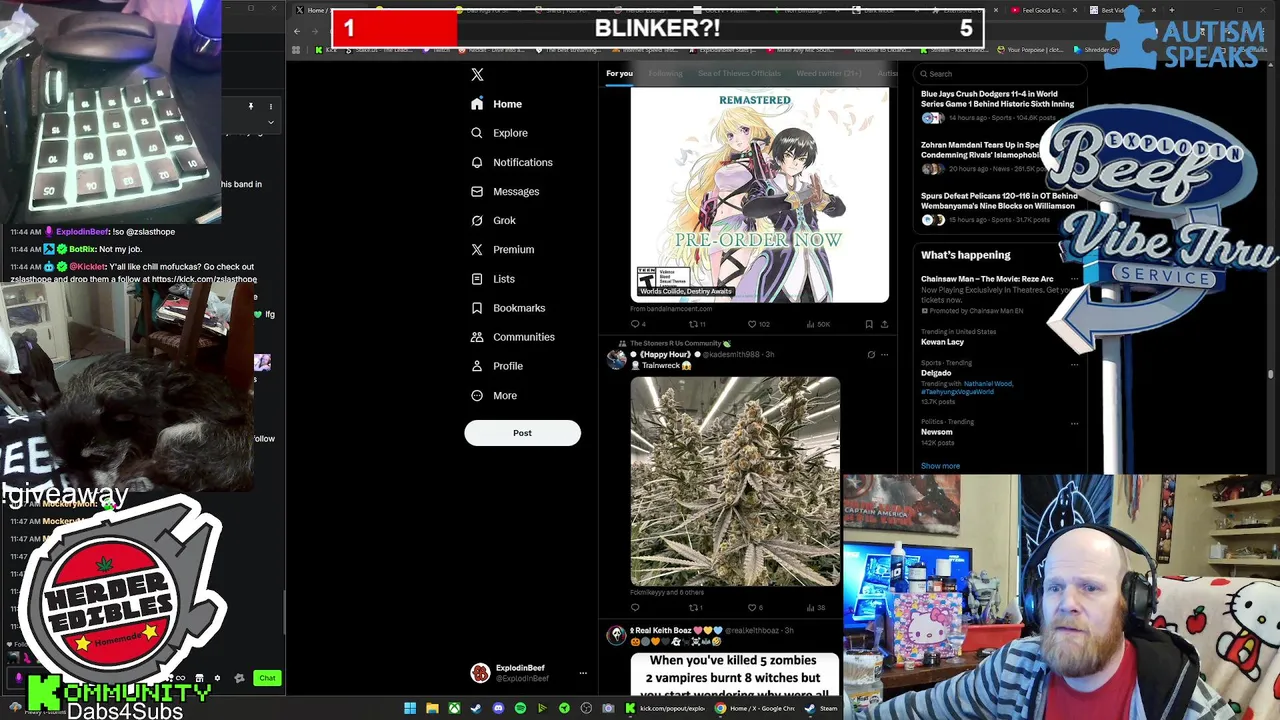This screenshot has width=1280, height=720.
Task: Click the Lists icon in the sidebar
Action: [x=477, y=279]
